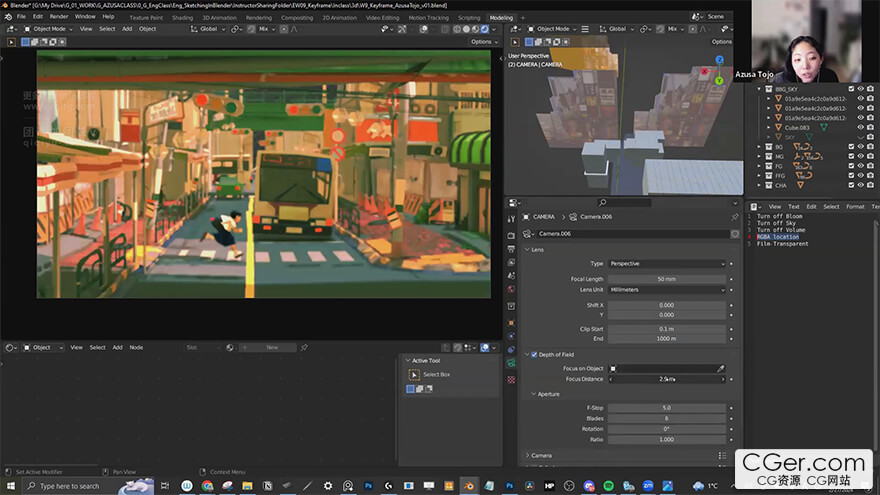
Task: Open the Render menu
Action: pyautogui.click(x=59, y=17)
